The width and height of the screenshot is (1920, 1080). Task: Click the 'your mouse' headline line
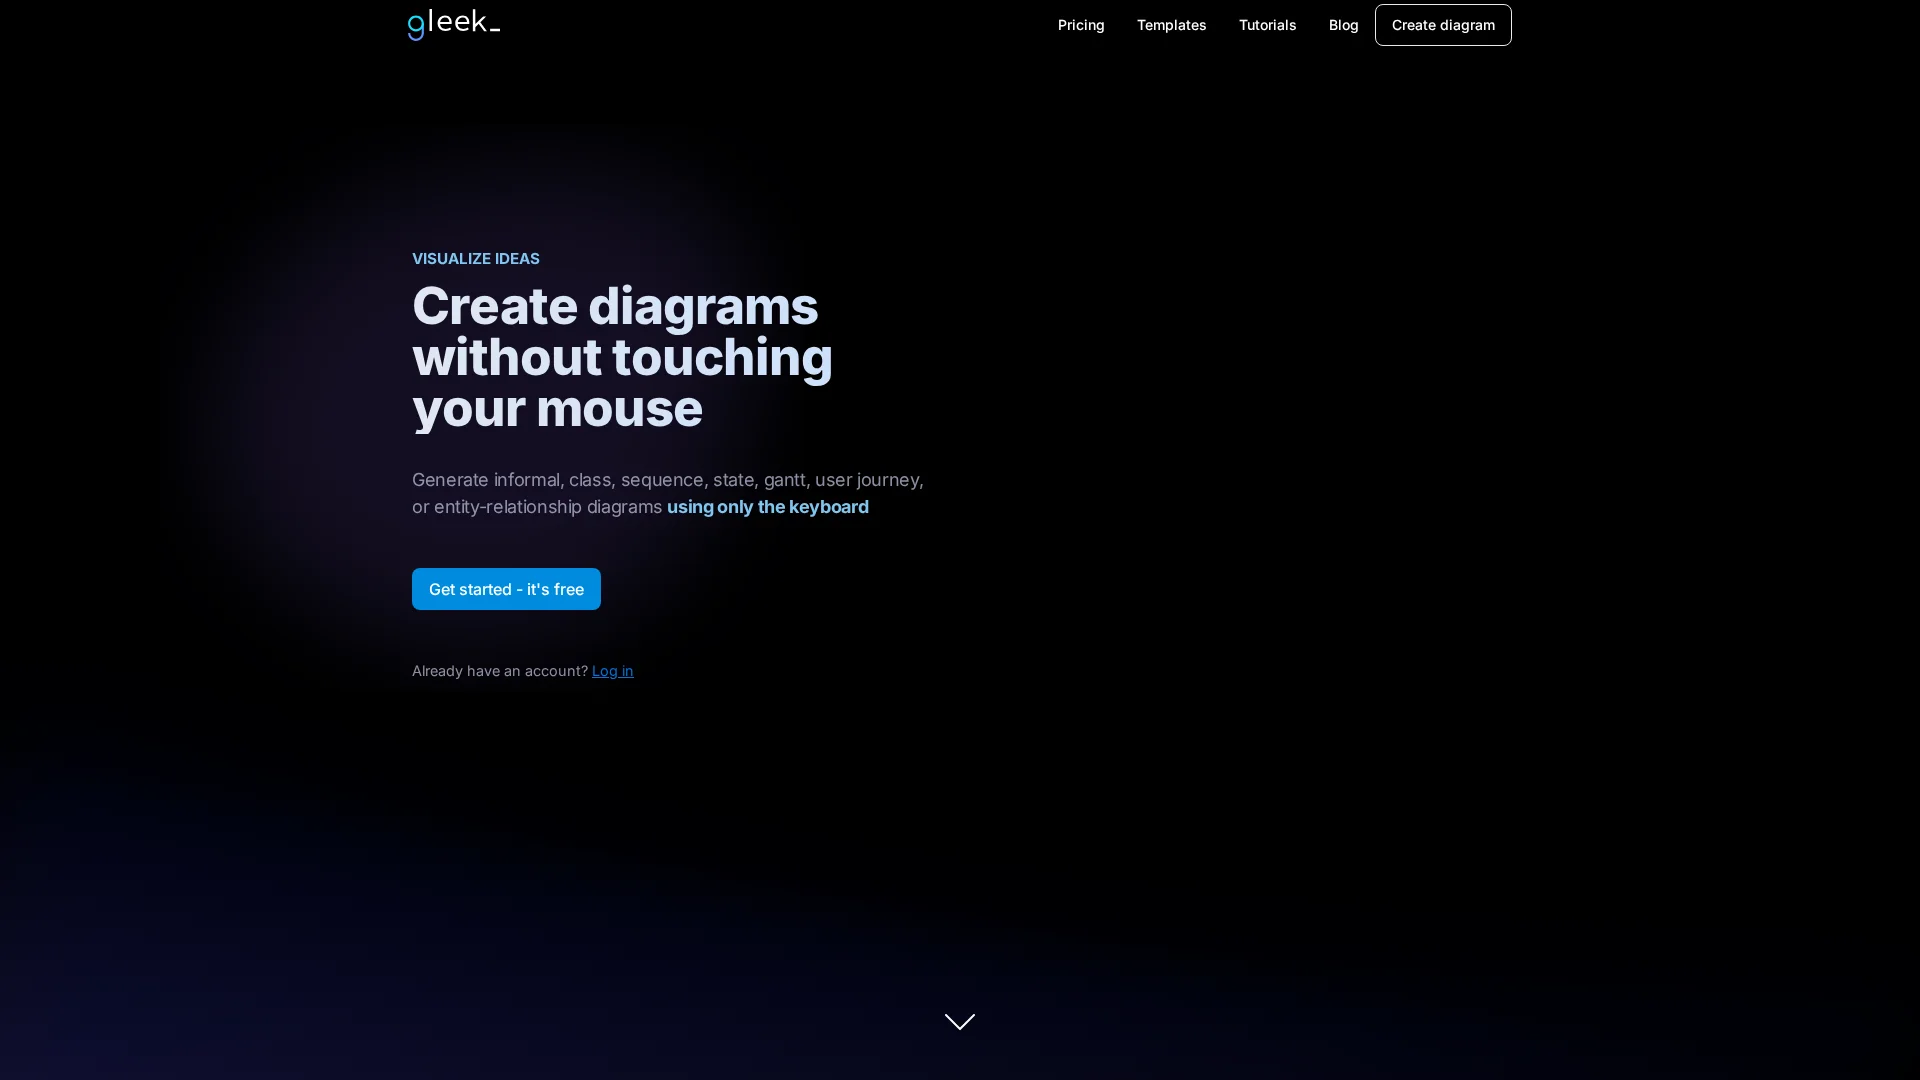557,408
